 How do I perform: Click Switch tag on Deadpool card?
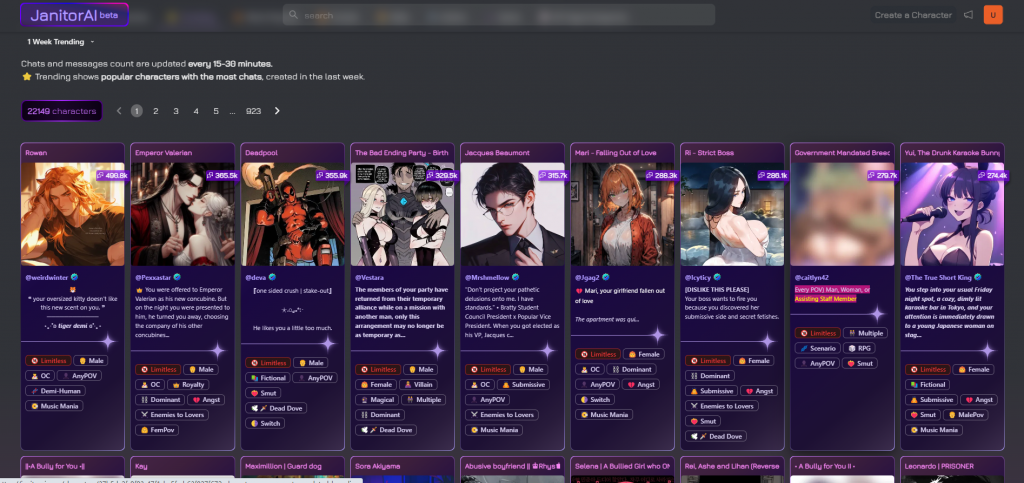pyautogui.click(x=264, y=424)
